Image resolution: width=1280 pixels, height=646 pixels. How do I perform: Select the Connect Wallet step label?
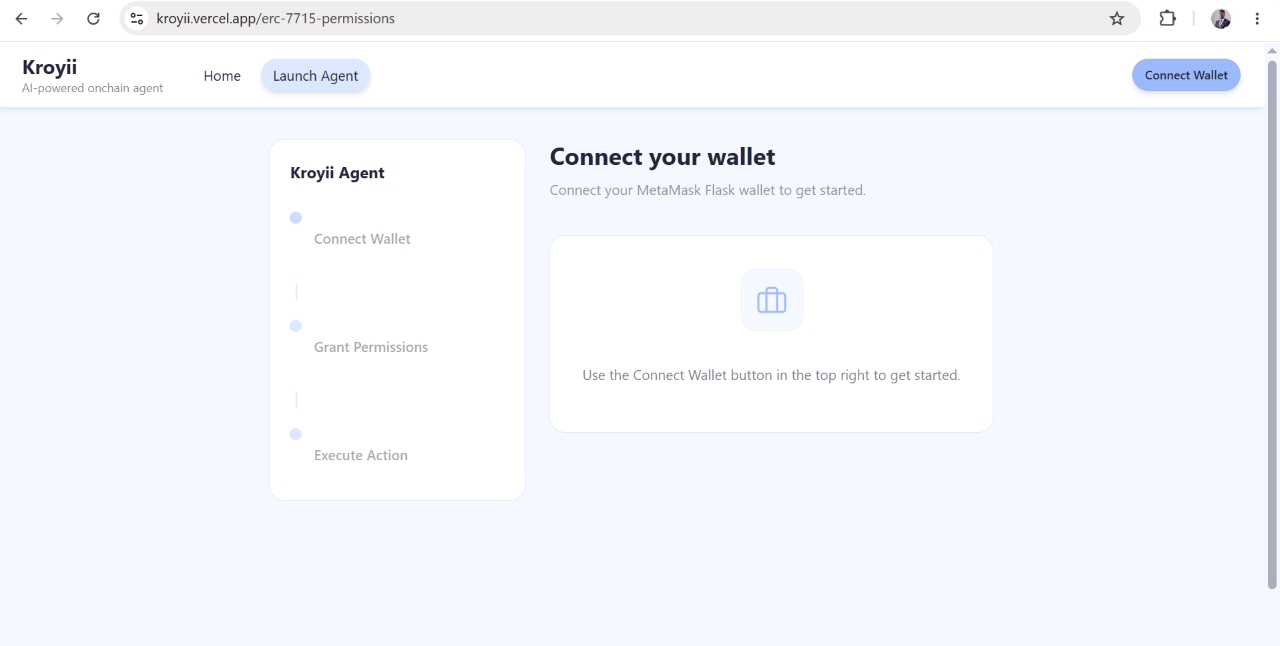point(362,239)
